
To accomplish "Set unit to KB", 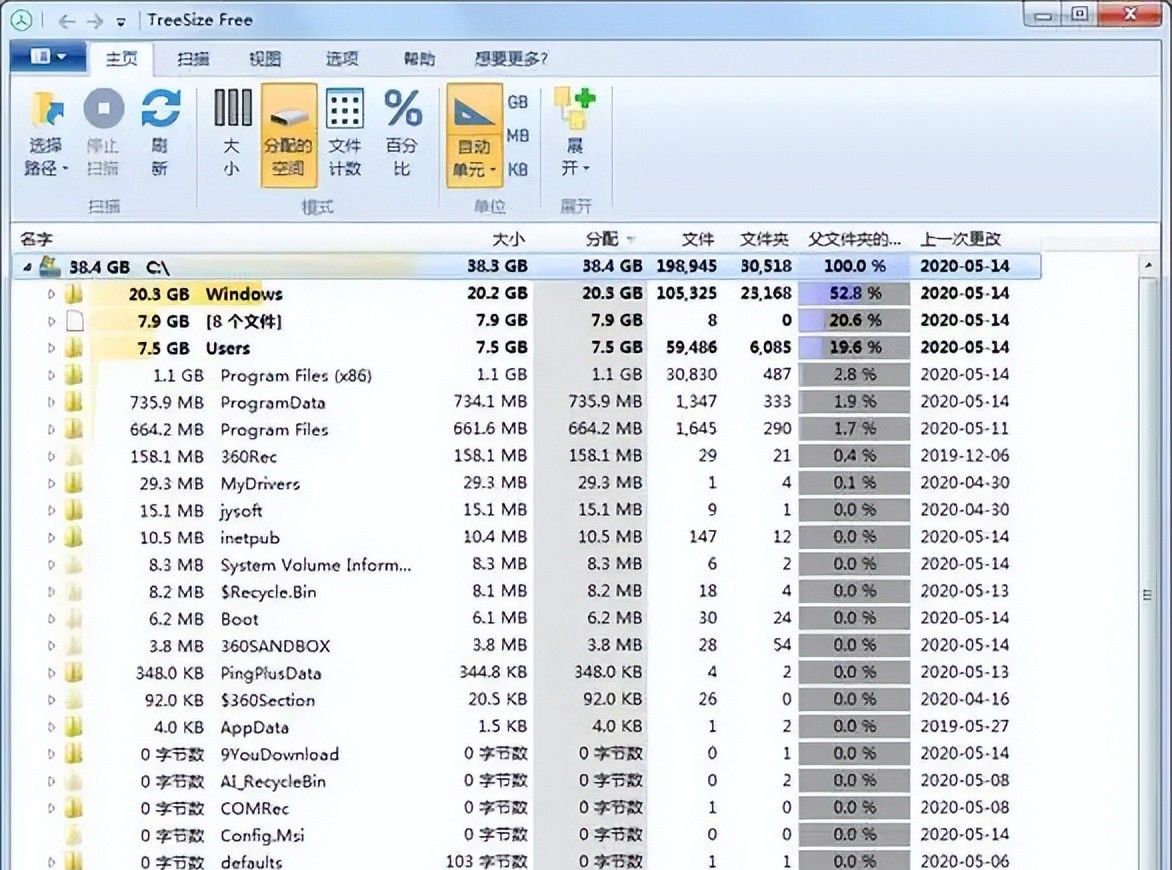I will (x=518, y=170).
